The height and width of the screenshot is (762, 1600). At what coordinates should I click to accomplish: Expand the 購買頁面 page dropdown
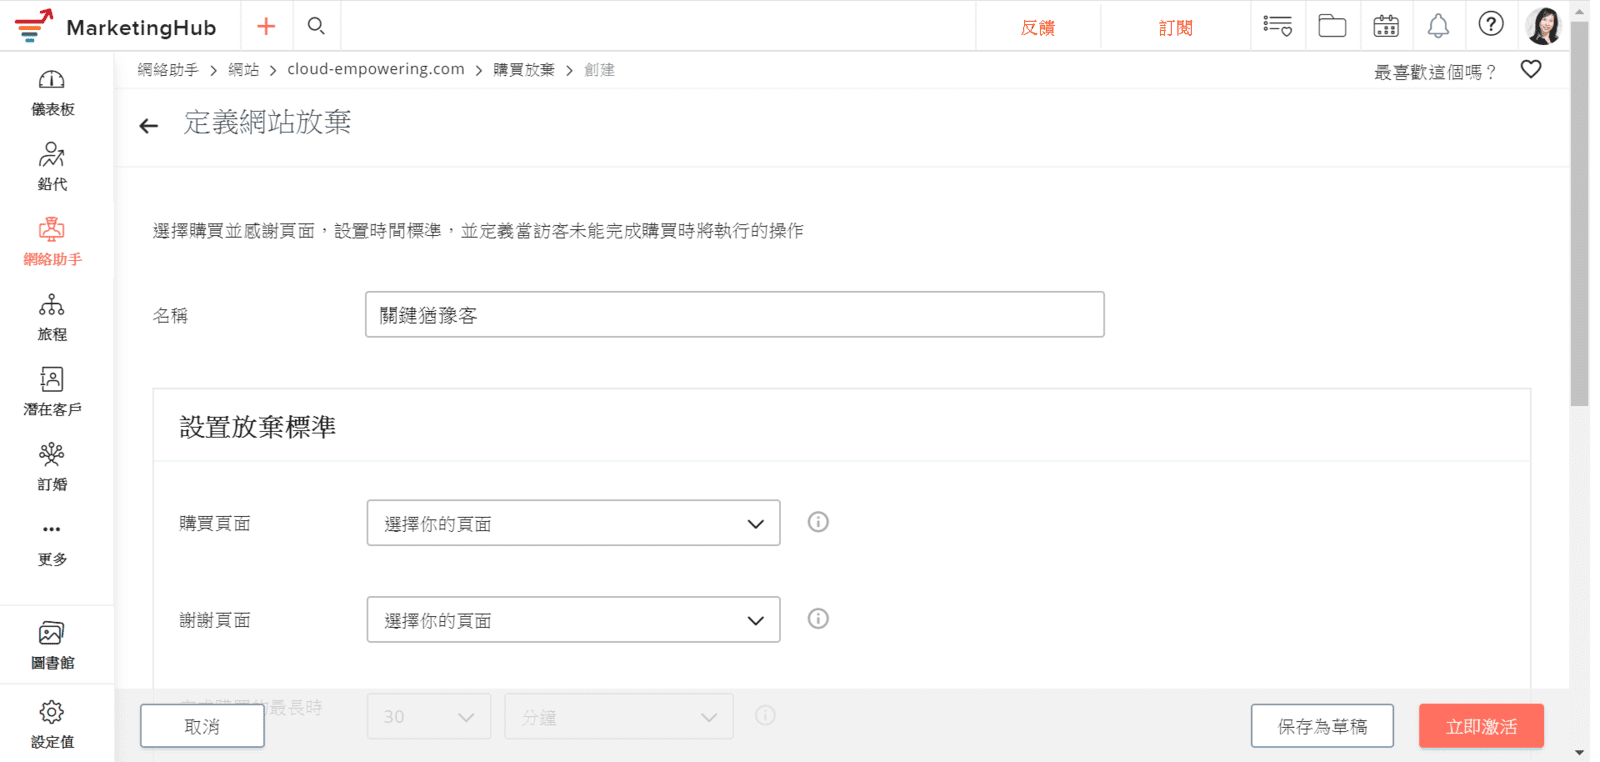pos(573,523)
